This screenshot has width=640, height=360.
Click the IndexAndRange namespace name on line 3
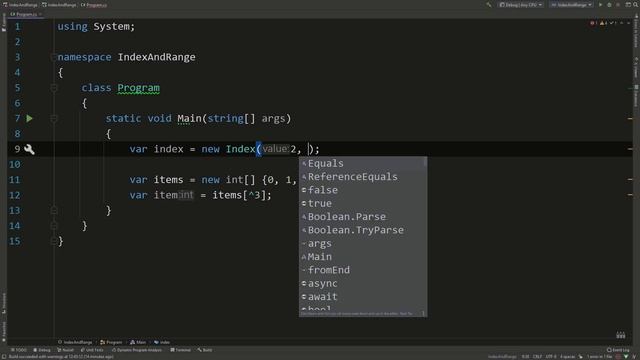click(156, 57)
